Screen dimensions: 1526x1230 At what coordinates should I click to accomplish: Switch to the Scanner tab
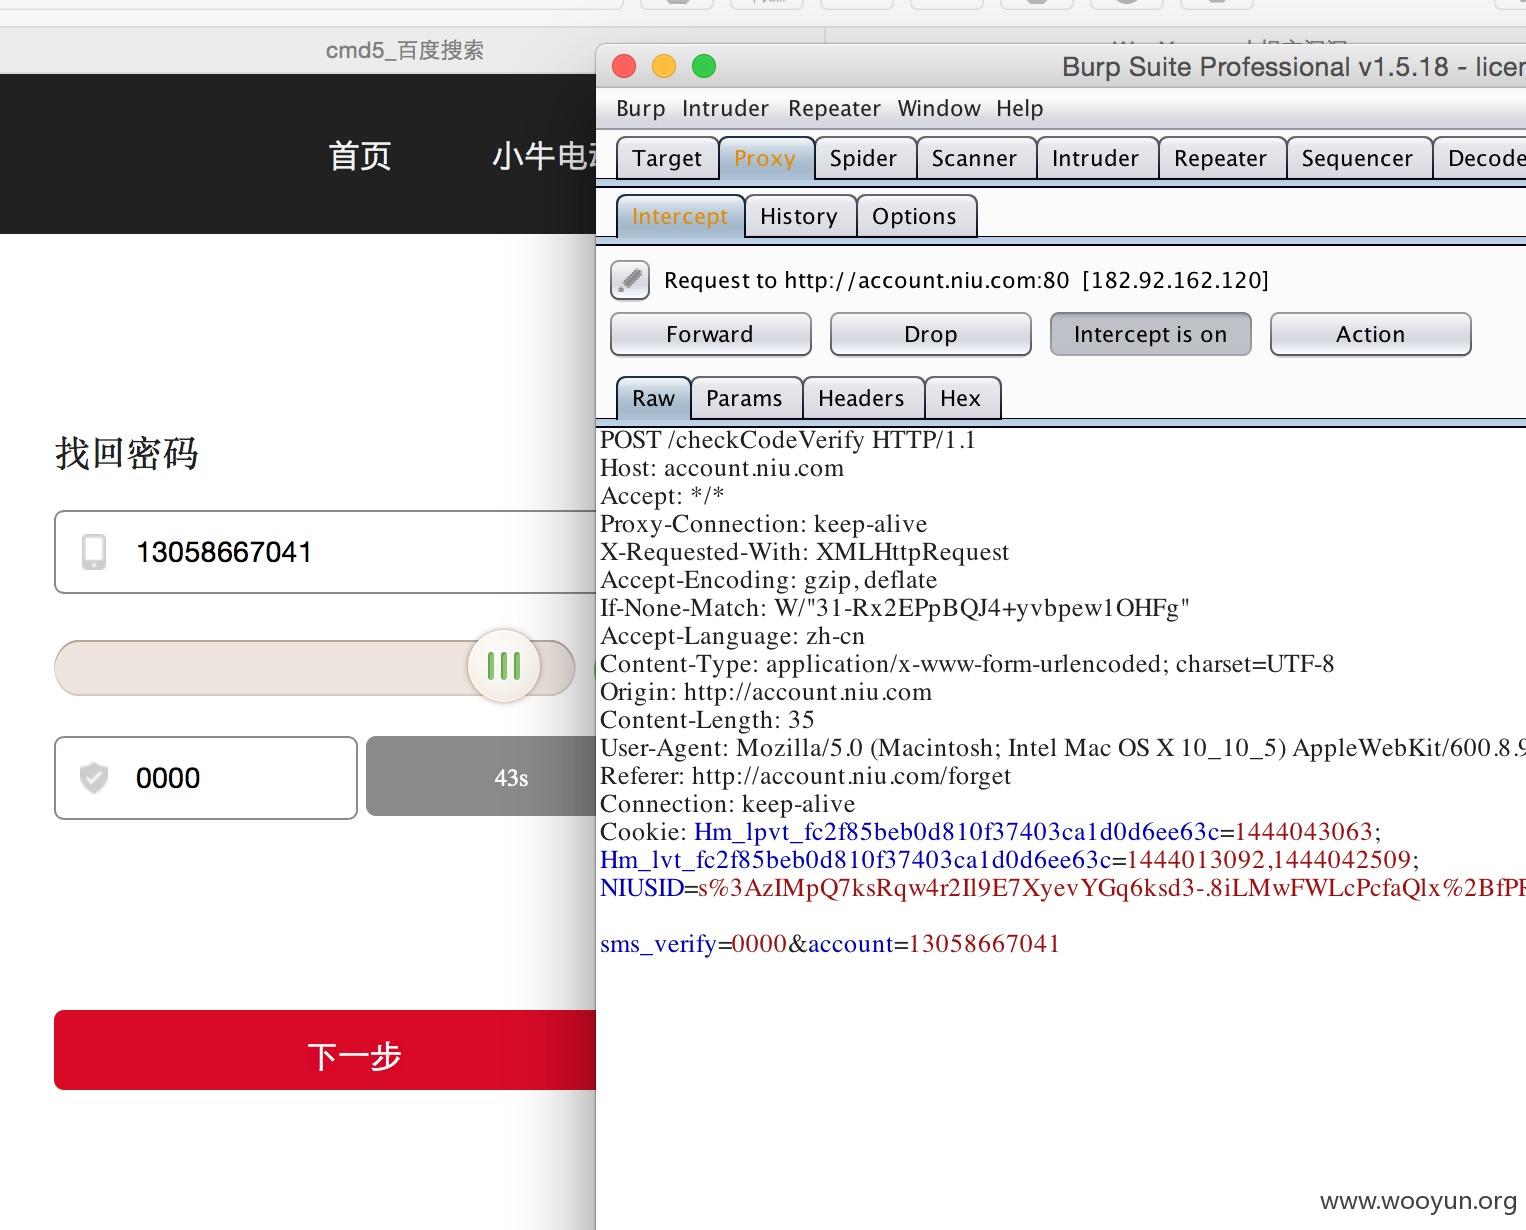point(974,158)
